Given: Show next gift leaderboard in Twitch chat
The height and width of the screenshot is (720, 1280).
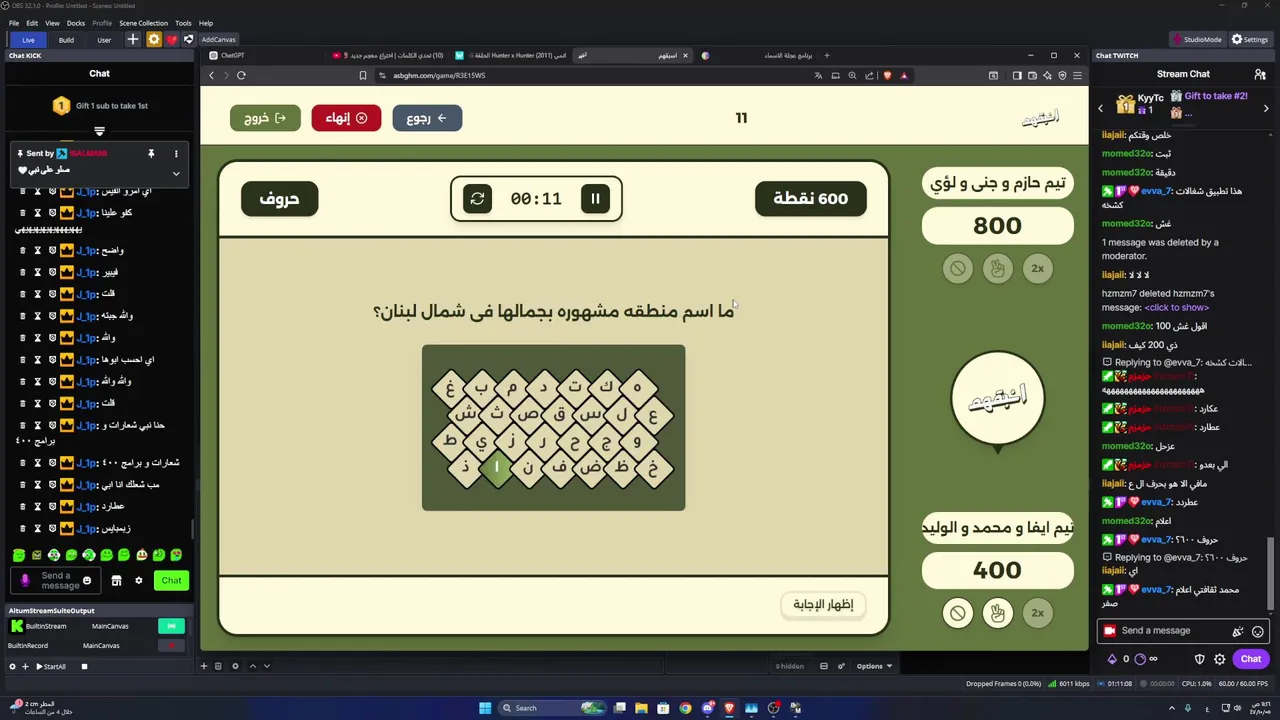Looking at the screenshot, I should click(1266, 108).
